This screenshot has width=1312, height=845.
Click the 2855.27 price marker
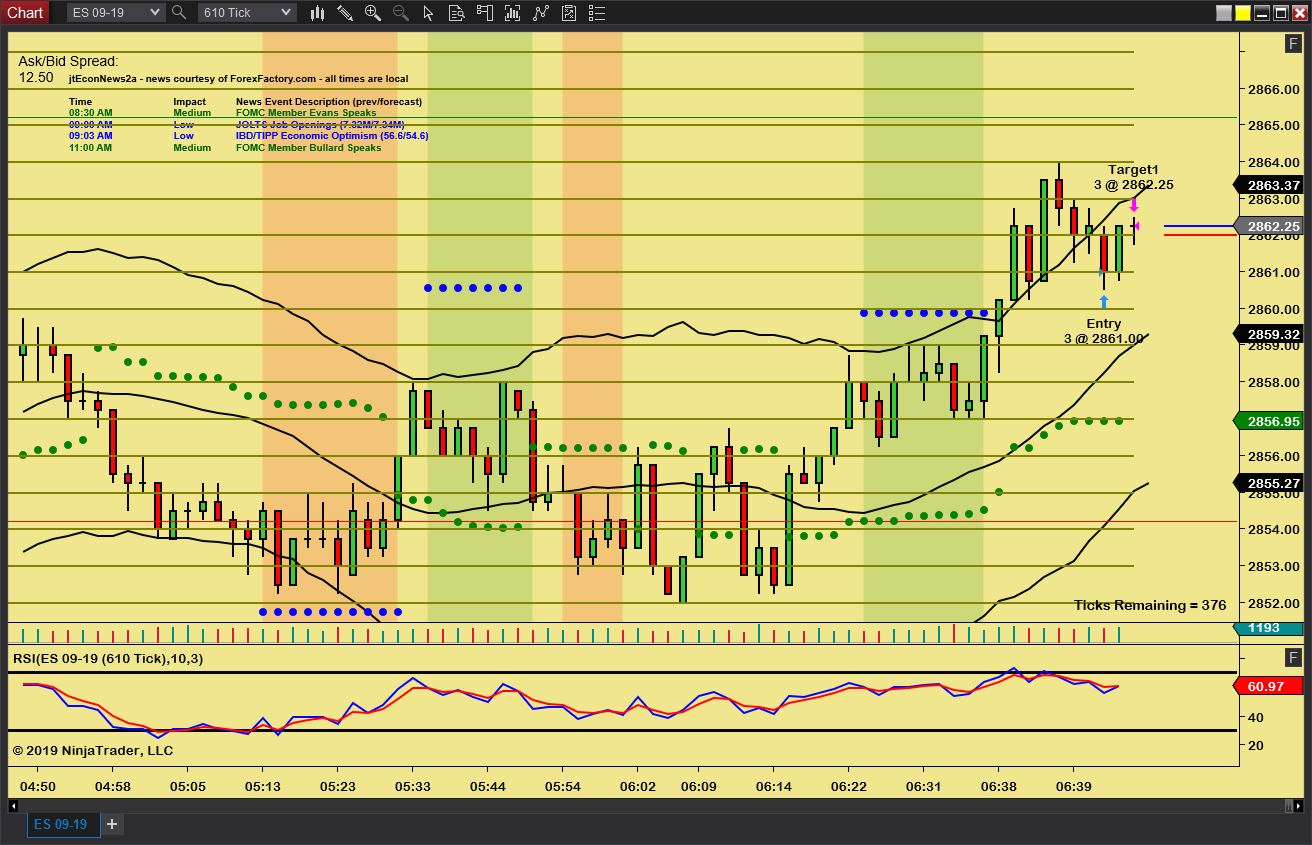coord(1269,483)
